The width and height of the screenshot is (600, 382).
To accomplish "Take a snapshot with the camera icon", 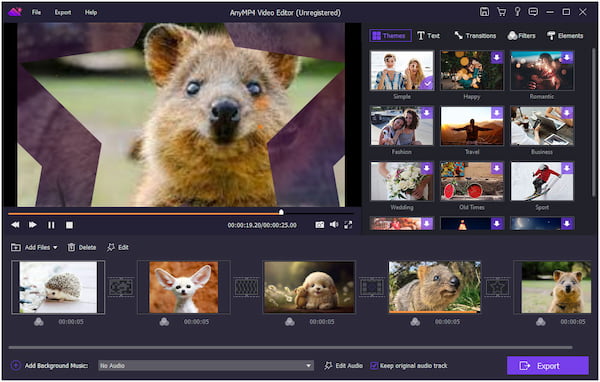I will 320,225.
